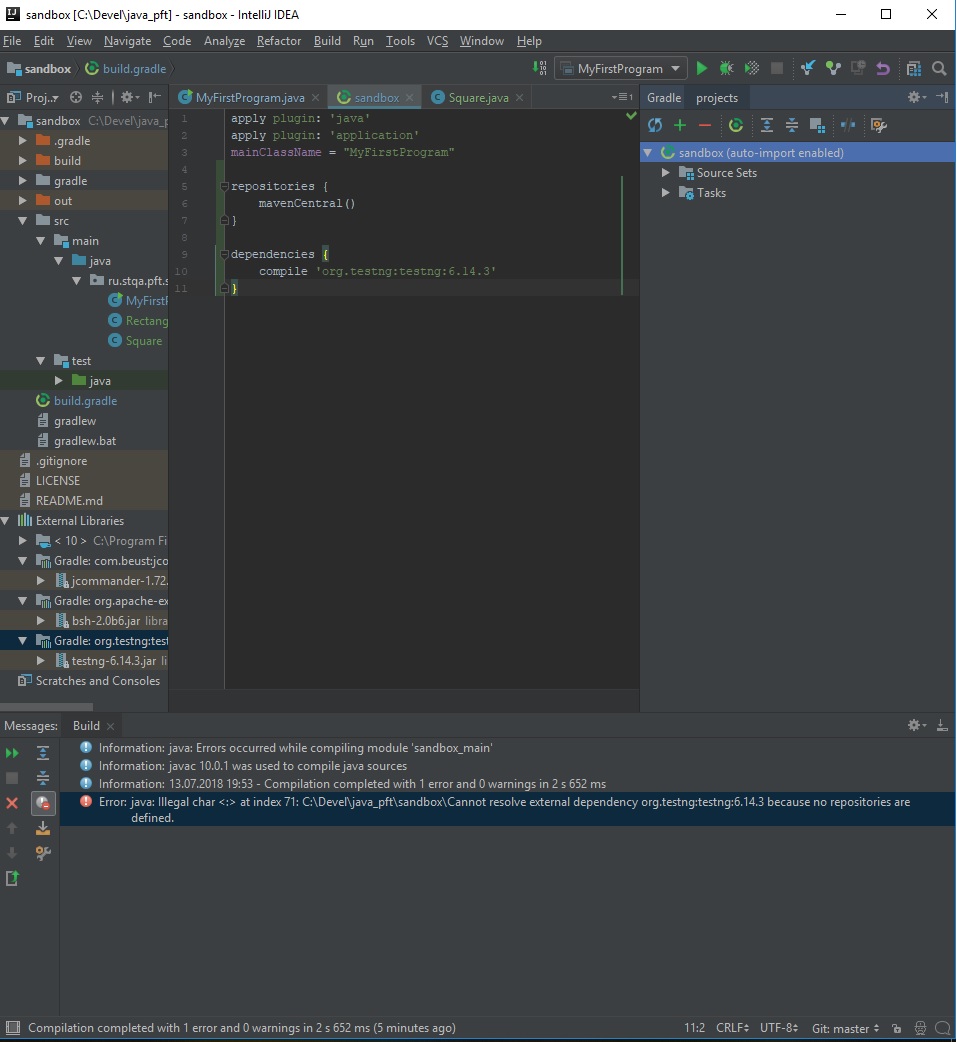Viewport: 957px width, 1042px height.
Task: Expand all nodes in Gradle panel
Action: 766,125
